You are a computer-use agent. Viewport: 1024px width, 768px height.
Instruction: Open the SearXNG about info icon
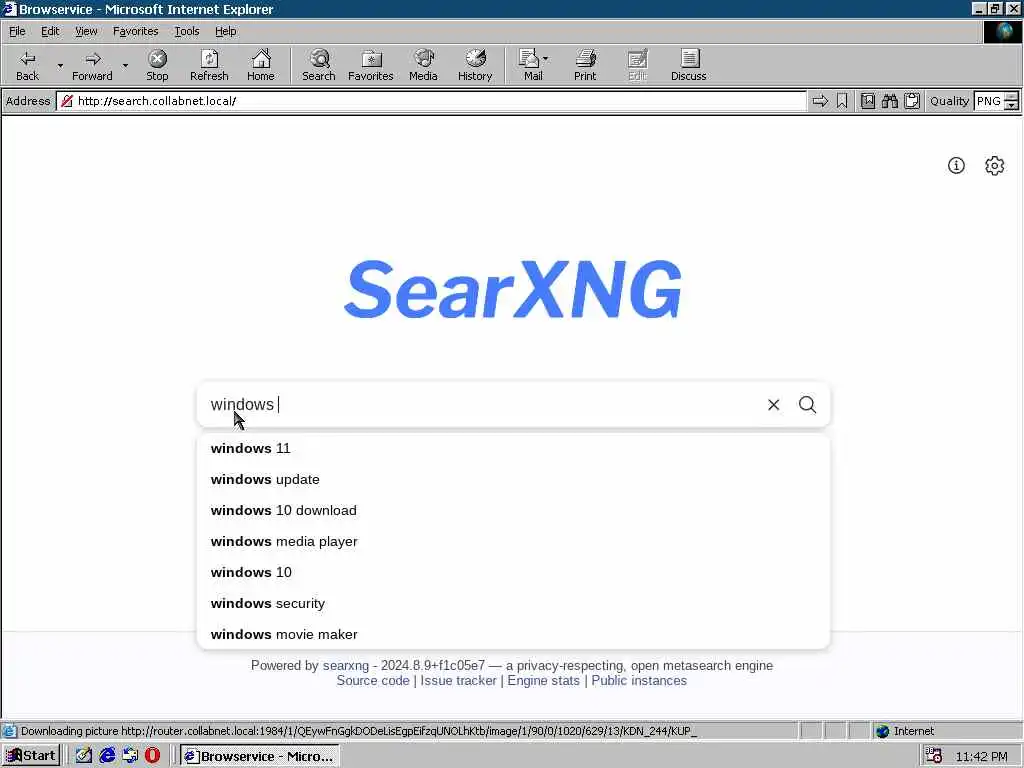pos(956,166)
